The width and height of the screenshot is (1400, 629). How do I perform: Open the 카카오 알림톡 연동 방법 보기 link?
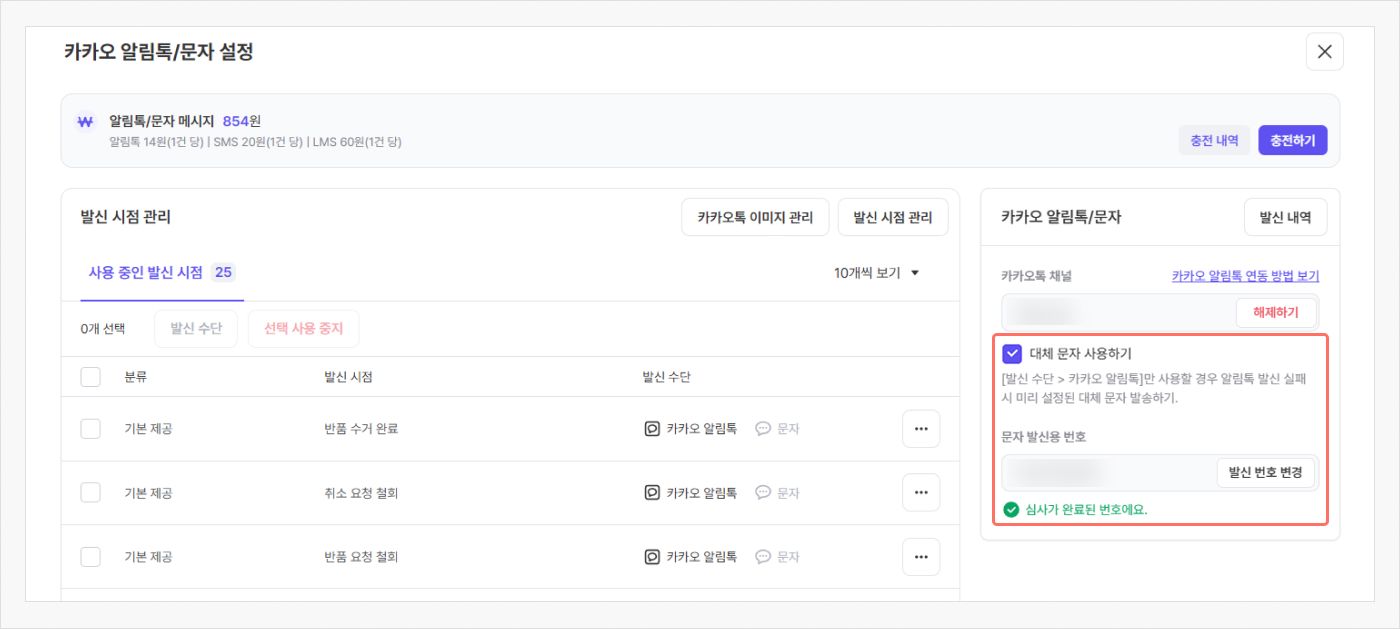point(1245,276)
